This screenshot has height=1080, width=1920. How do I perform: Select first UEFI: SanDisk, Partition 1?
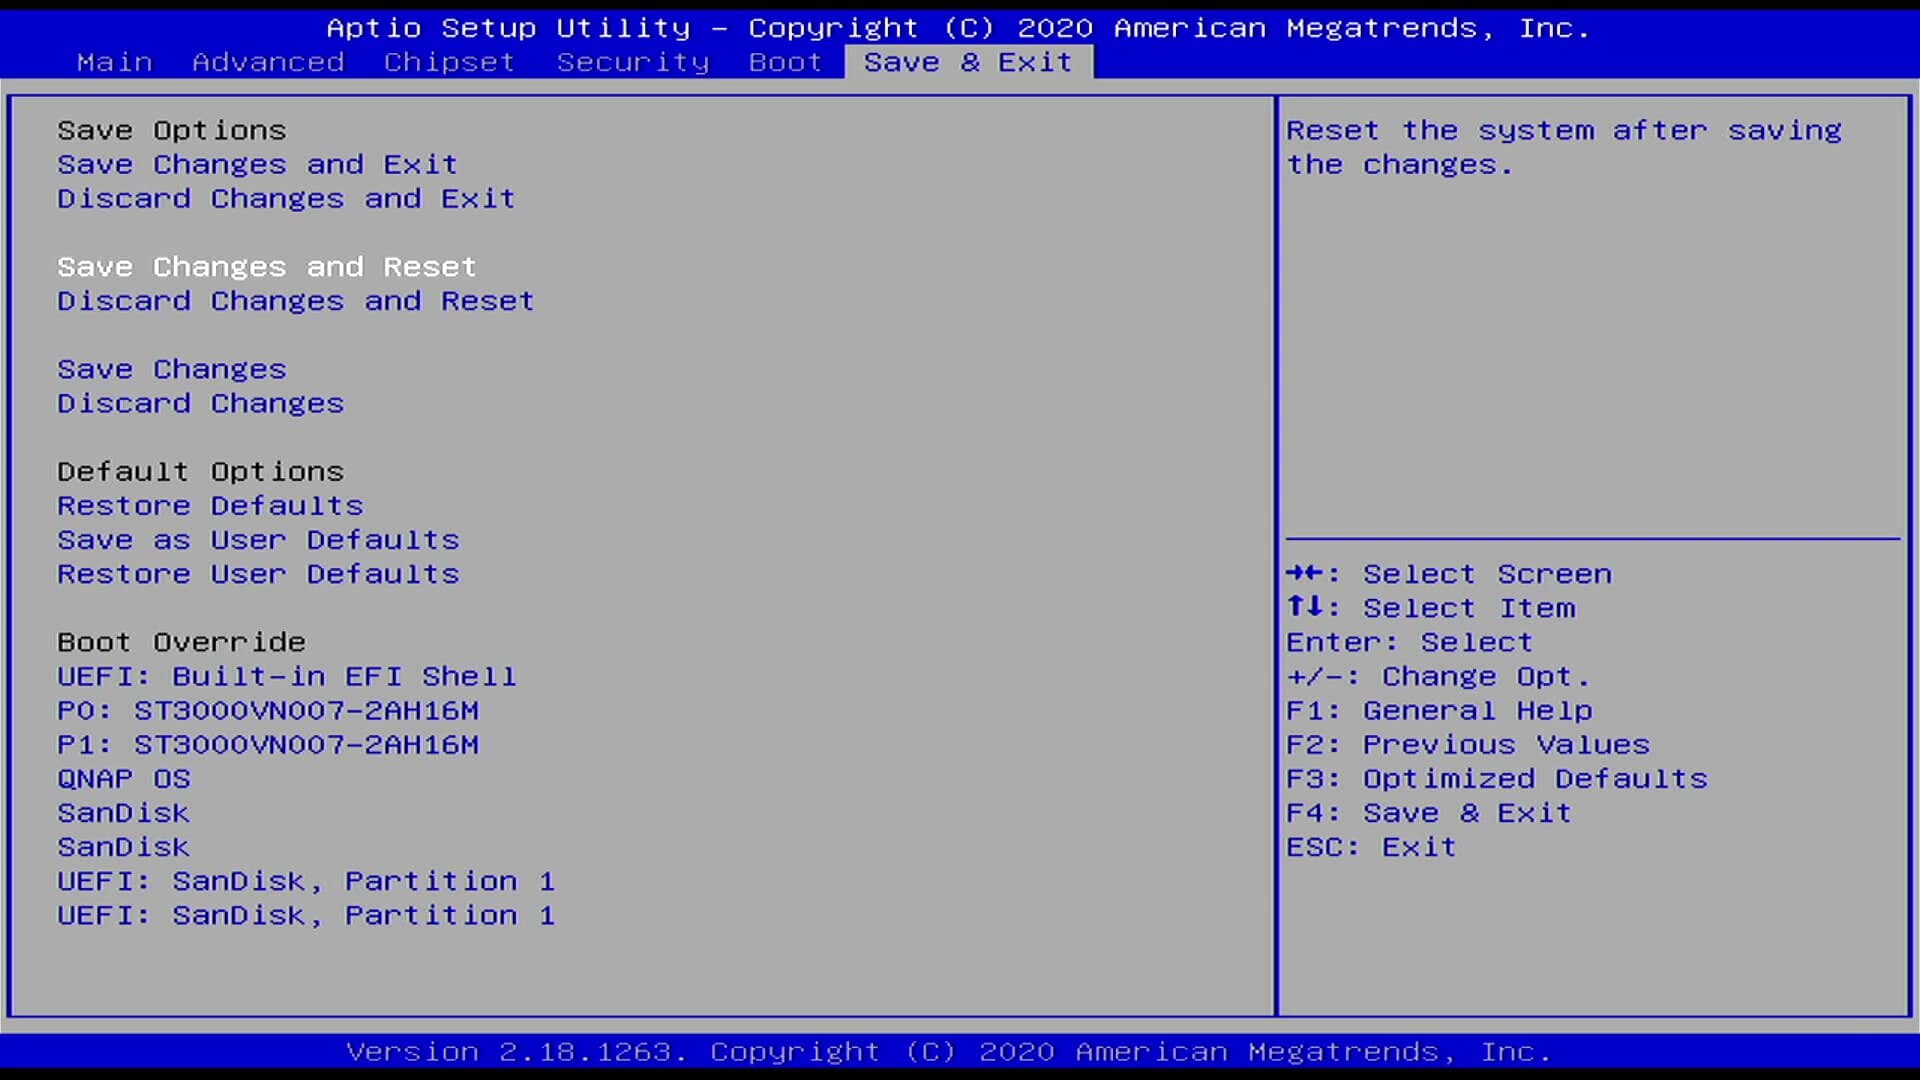coord(305,881)
